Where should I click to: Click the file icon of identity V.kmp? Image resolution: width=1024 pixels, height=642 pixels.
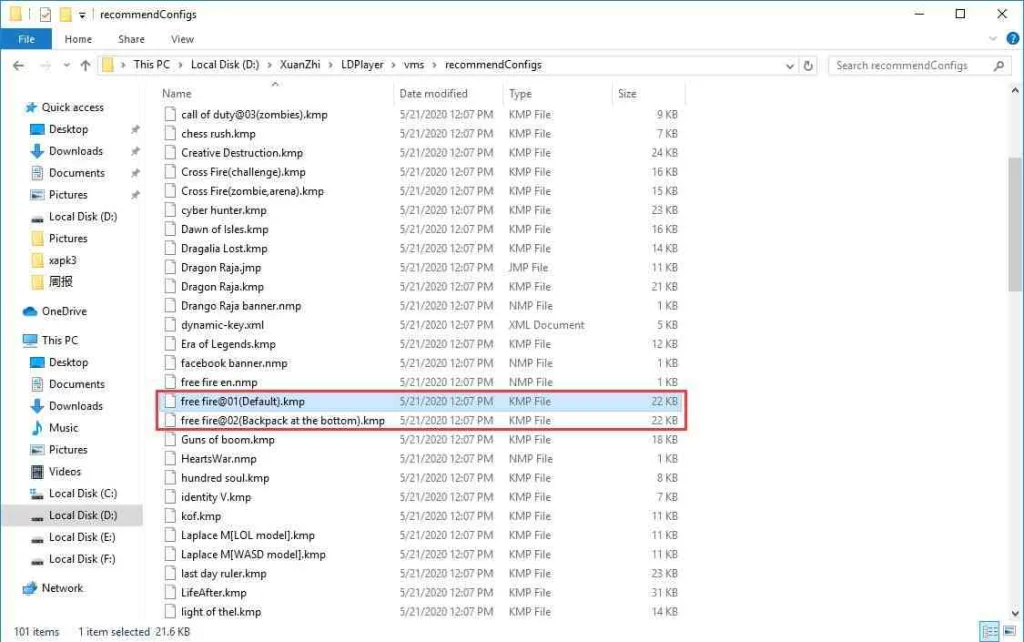pos(170,497)
